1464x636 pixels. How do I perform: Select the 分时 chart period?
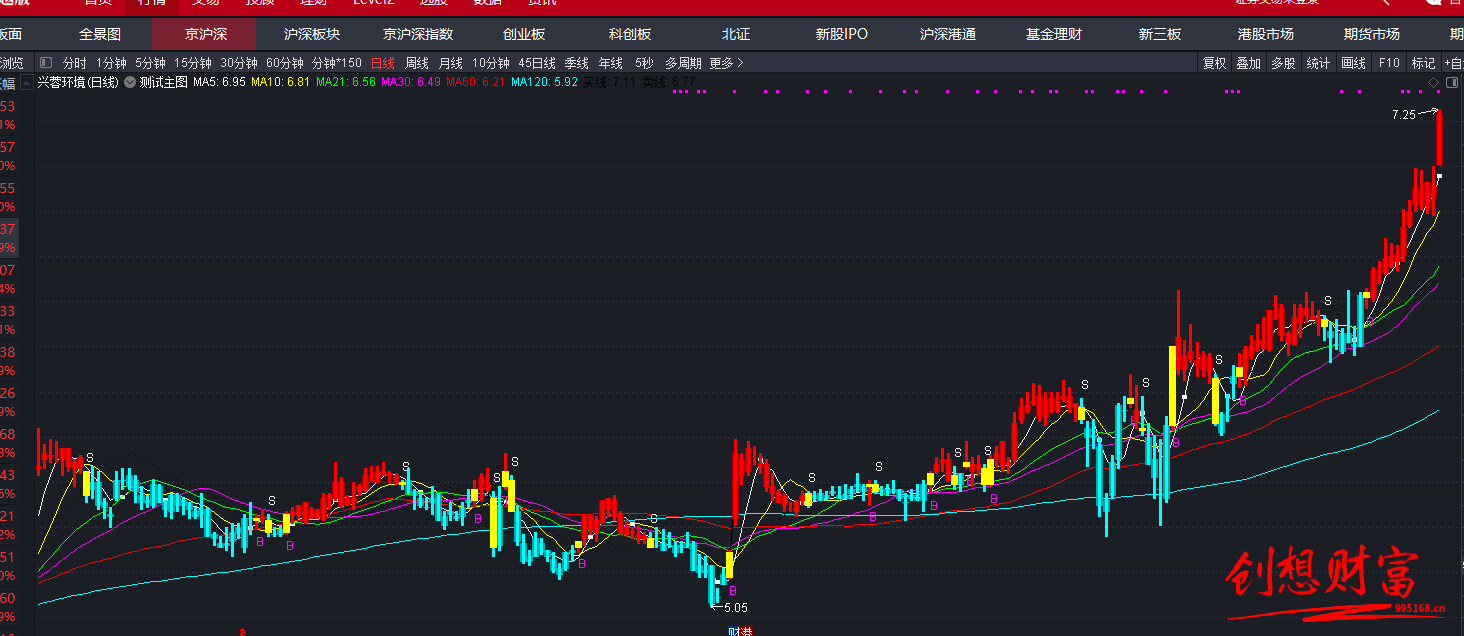click(75, 63)
